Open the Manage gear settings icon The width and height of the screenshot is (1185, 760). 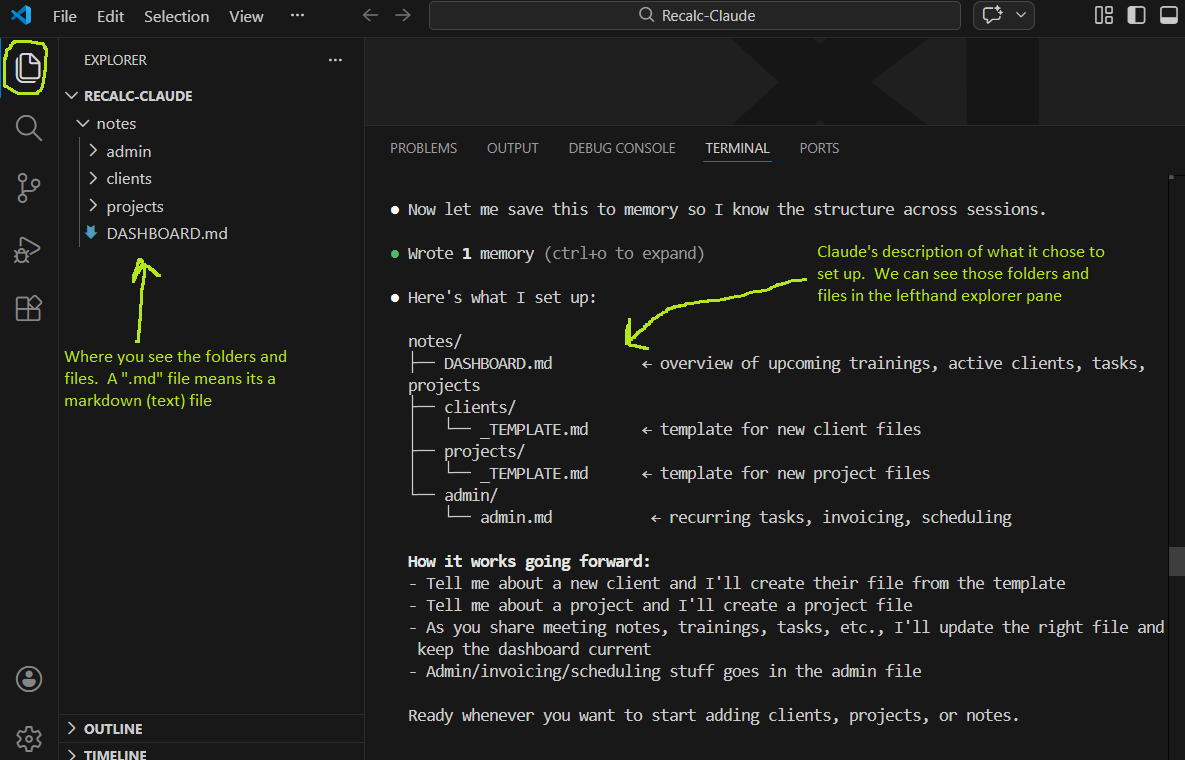[29, 738]
